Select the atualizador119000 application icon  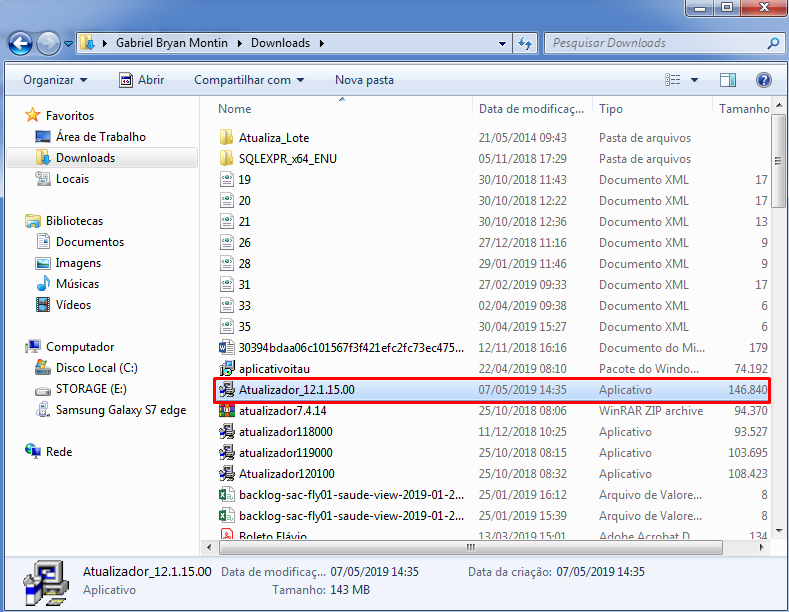(227, 453)
